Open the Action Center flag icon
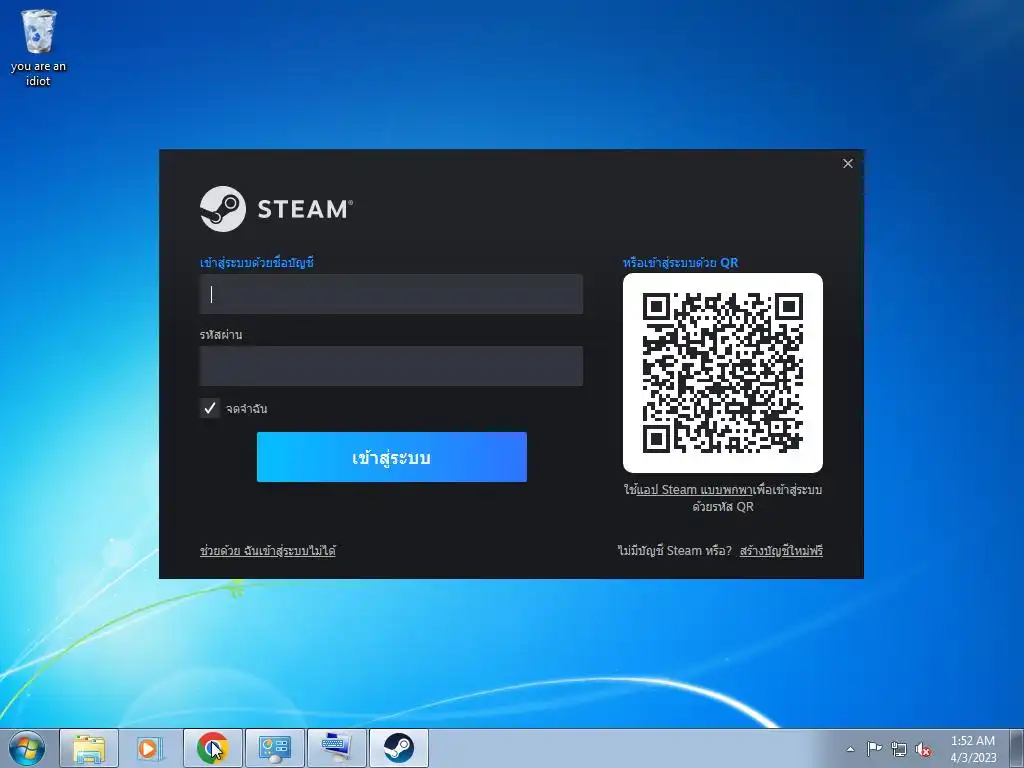Viewport: 1024px width, 768px height. (x=874, y=749)
